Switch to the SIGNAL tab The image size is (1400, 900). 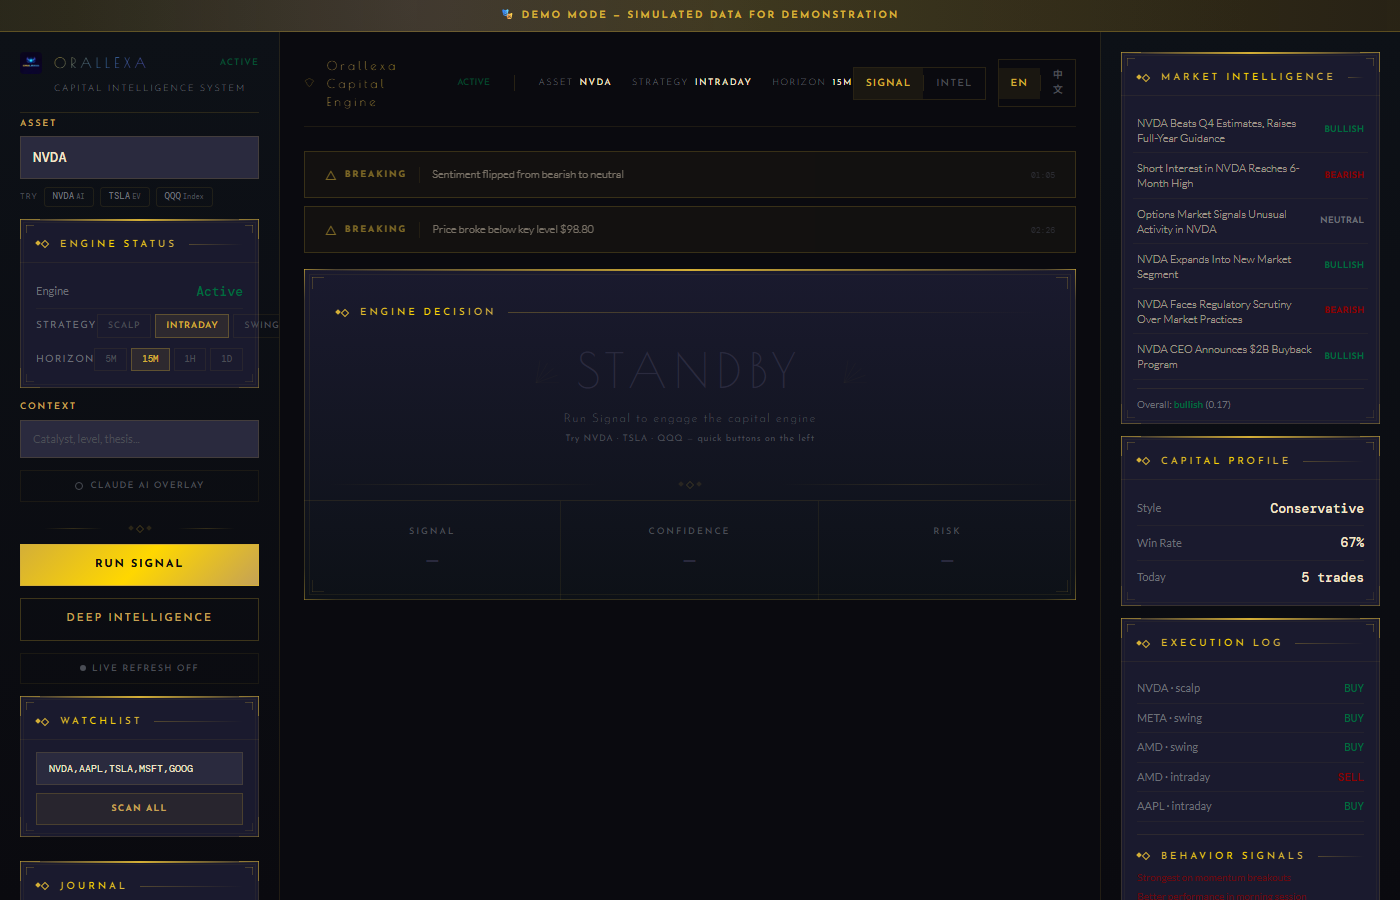pyautogui.click(x=888, y=83)
